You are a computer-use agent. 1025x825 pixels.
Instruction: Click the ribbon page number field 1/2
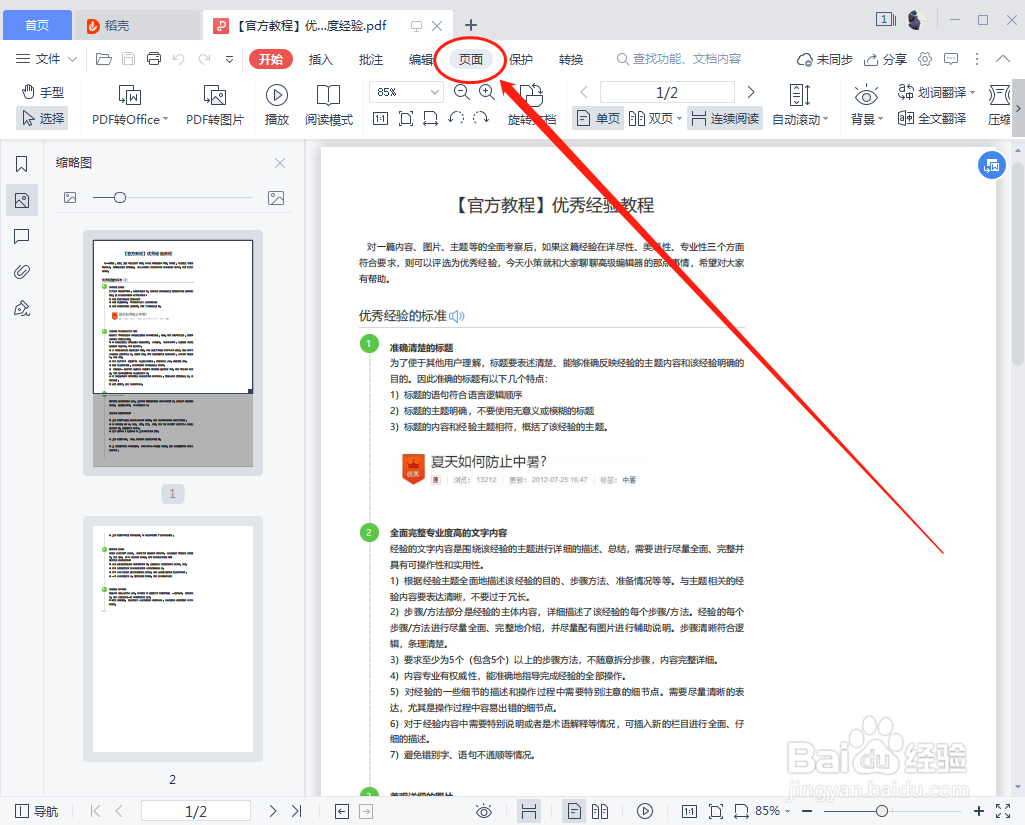pyautogui.click(x=667, y=92)
